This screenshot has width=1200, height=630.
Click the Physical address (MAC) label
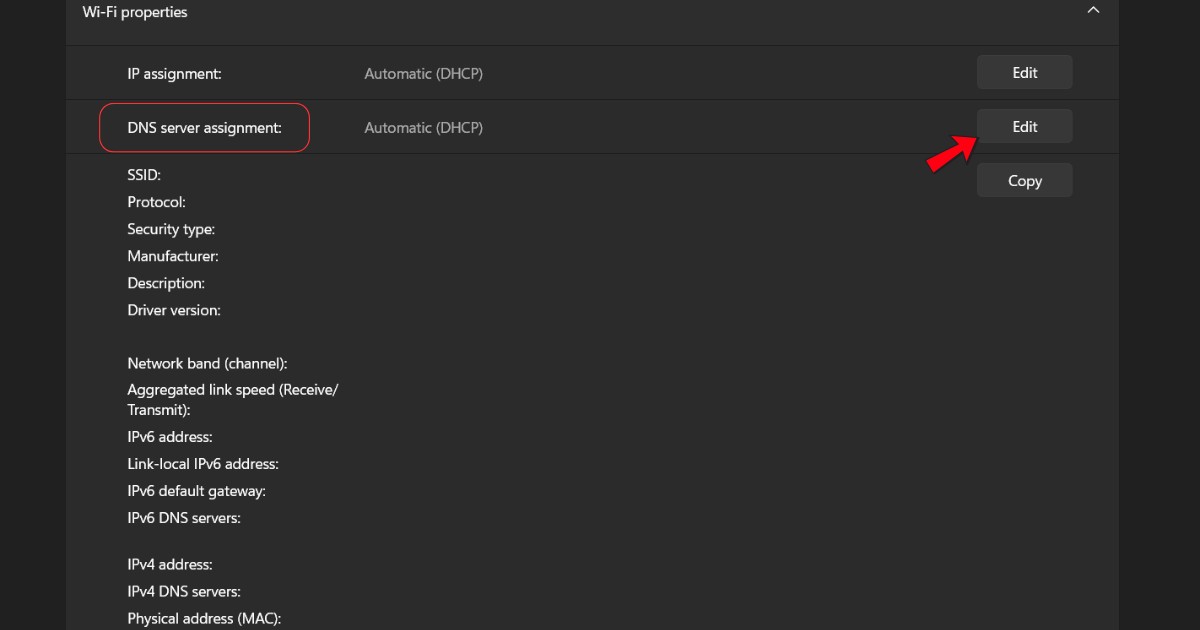(x=204, y=618)
